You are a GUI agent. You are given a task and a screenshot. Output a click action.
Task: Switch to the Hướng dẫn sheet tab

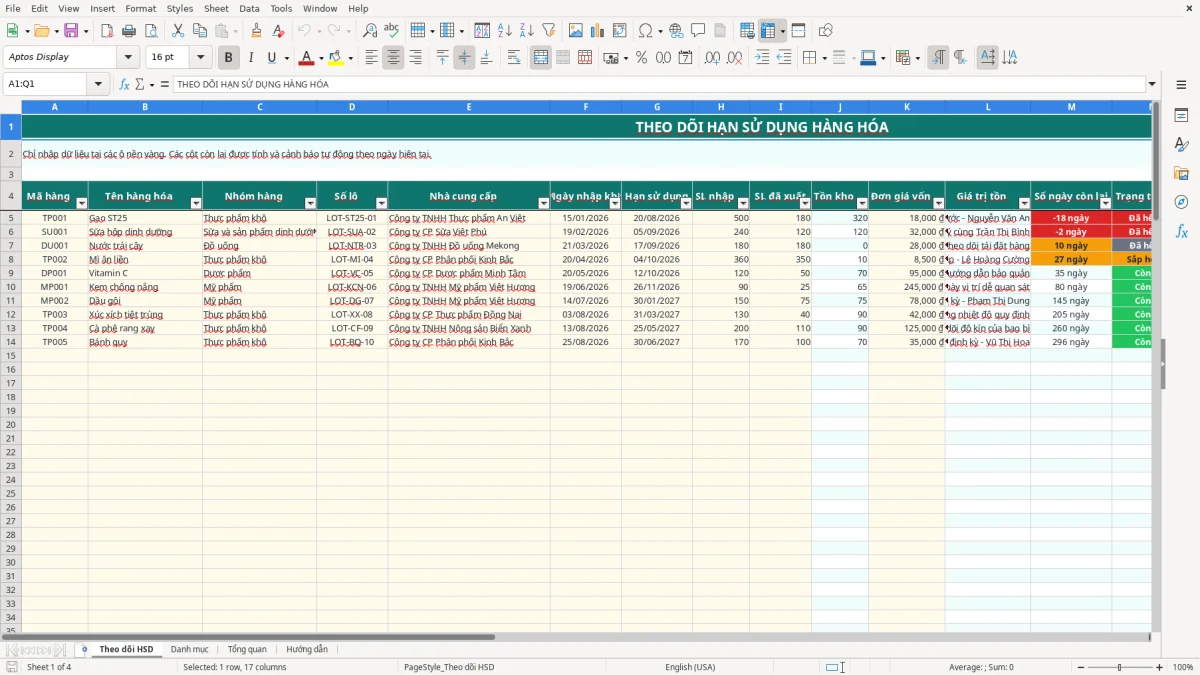pyautogui.click(x=307, y=649)
